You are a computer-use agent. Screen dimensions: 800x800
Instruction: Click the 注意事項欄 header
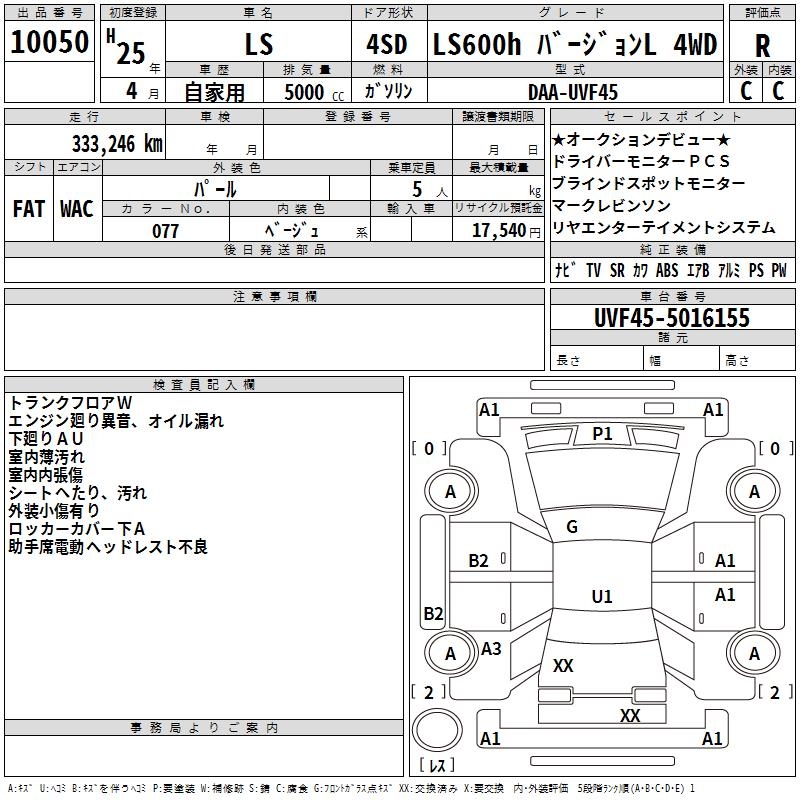[x=274, y=297]
